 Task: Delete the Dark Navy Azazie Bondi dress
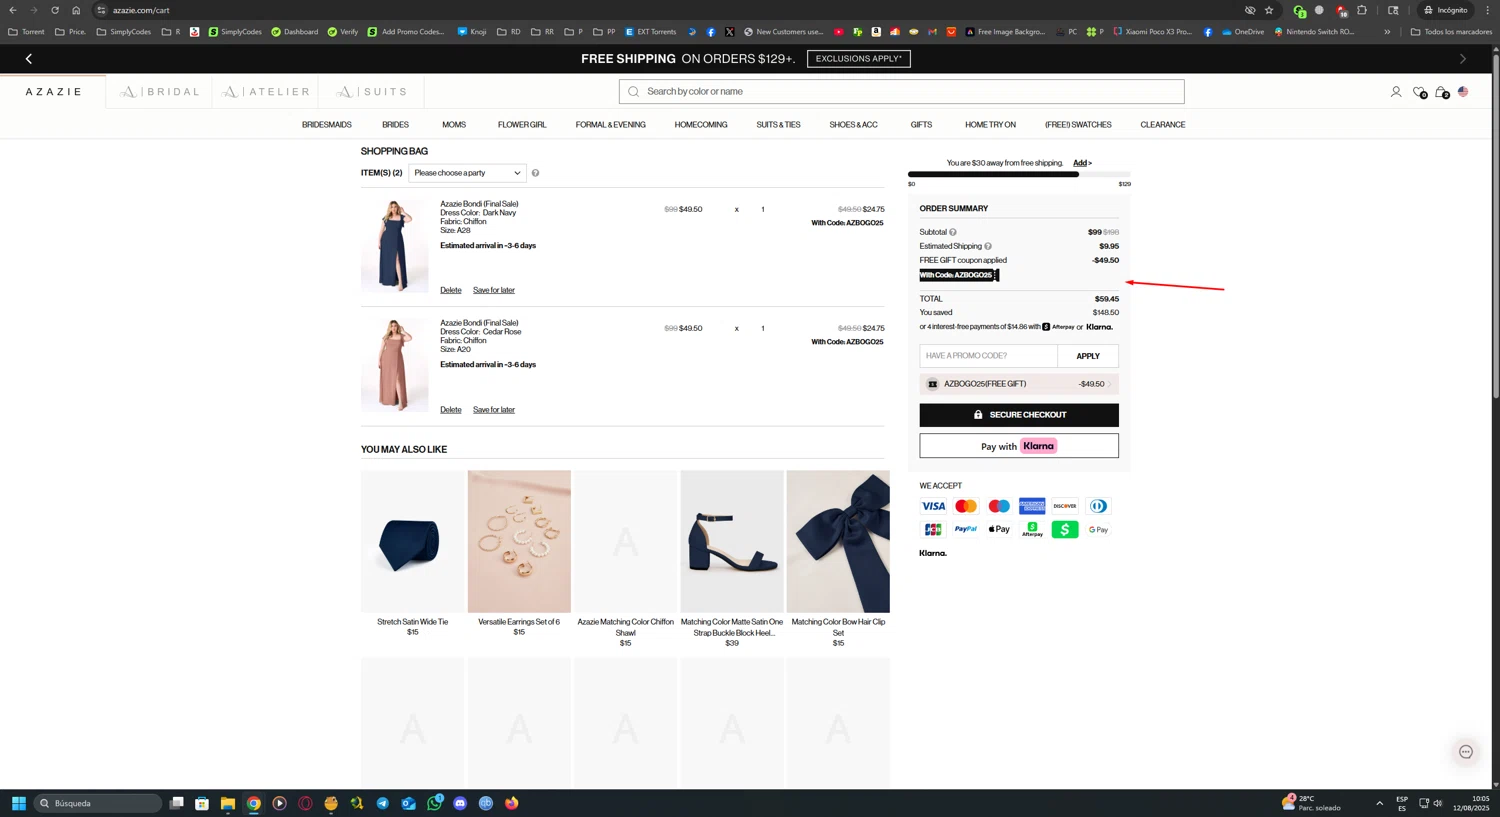[451, 290]
